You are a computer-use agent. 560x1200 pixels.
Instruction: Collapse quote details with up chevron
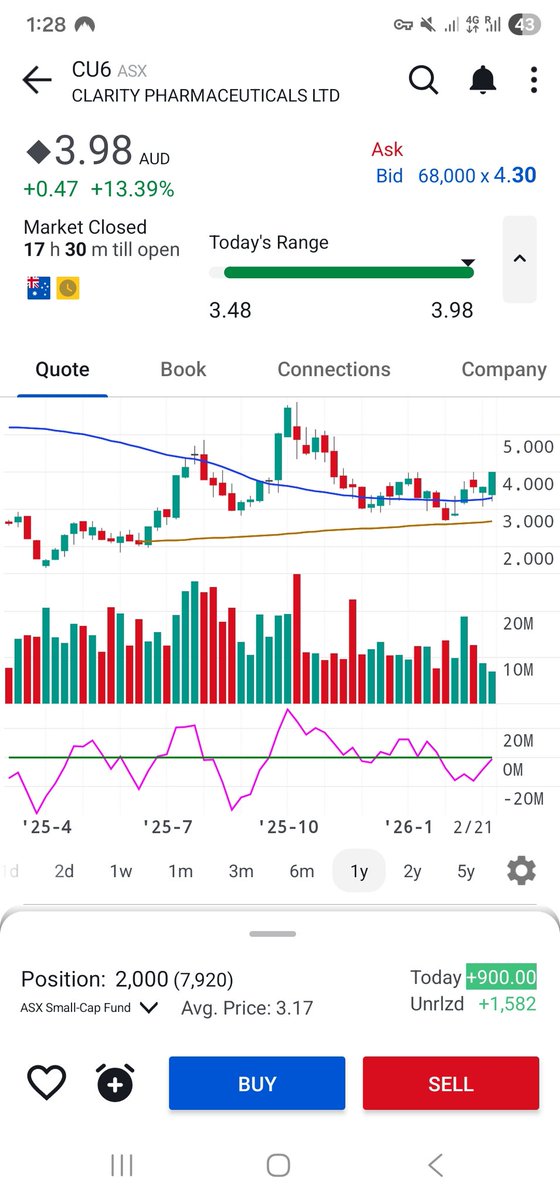click(520, 258)
